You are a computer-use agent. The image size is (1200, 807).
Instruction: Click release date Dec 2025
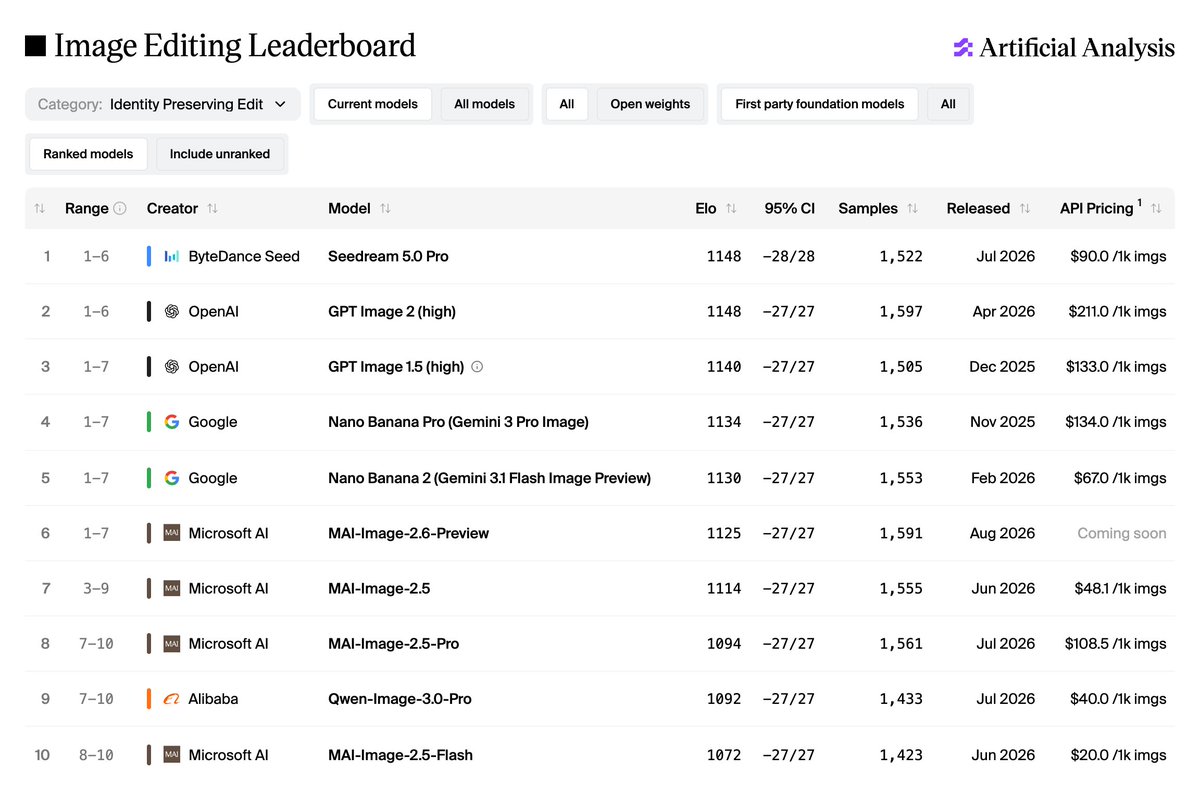tap(1002, 367)
